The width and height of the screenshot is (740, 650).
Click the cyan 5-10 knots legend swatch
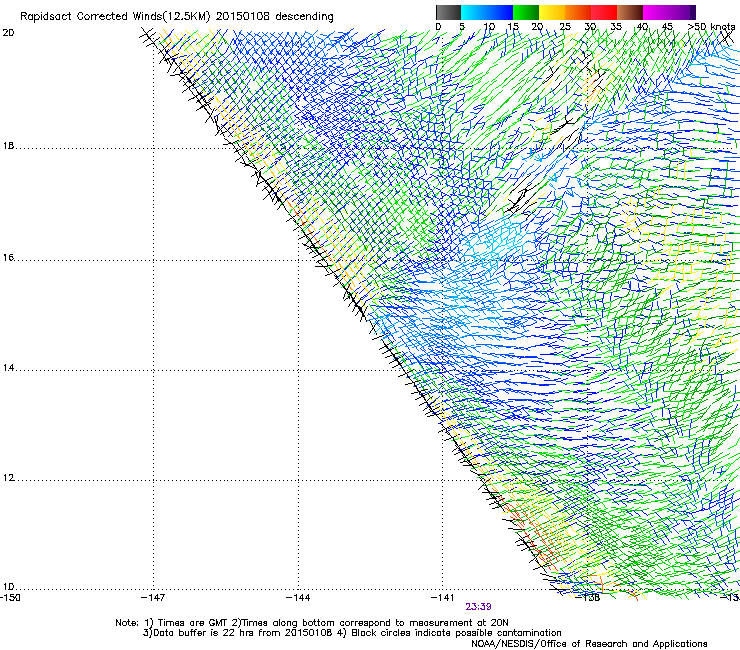click(474, 12)
